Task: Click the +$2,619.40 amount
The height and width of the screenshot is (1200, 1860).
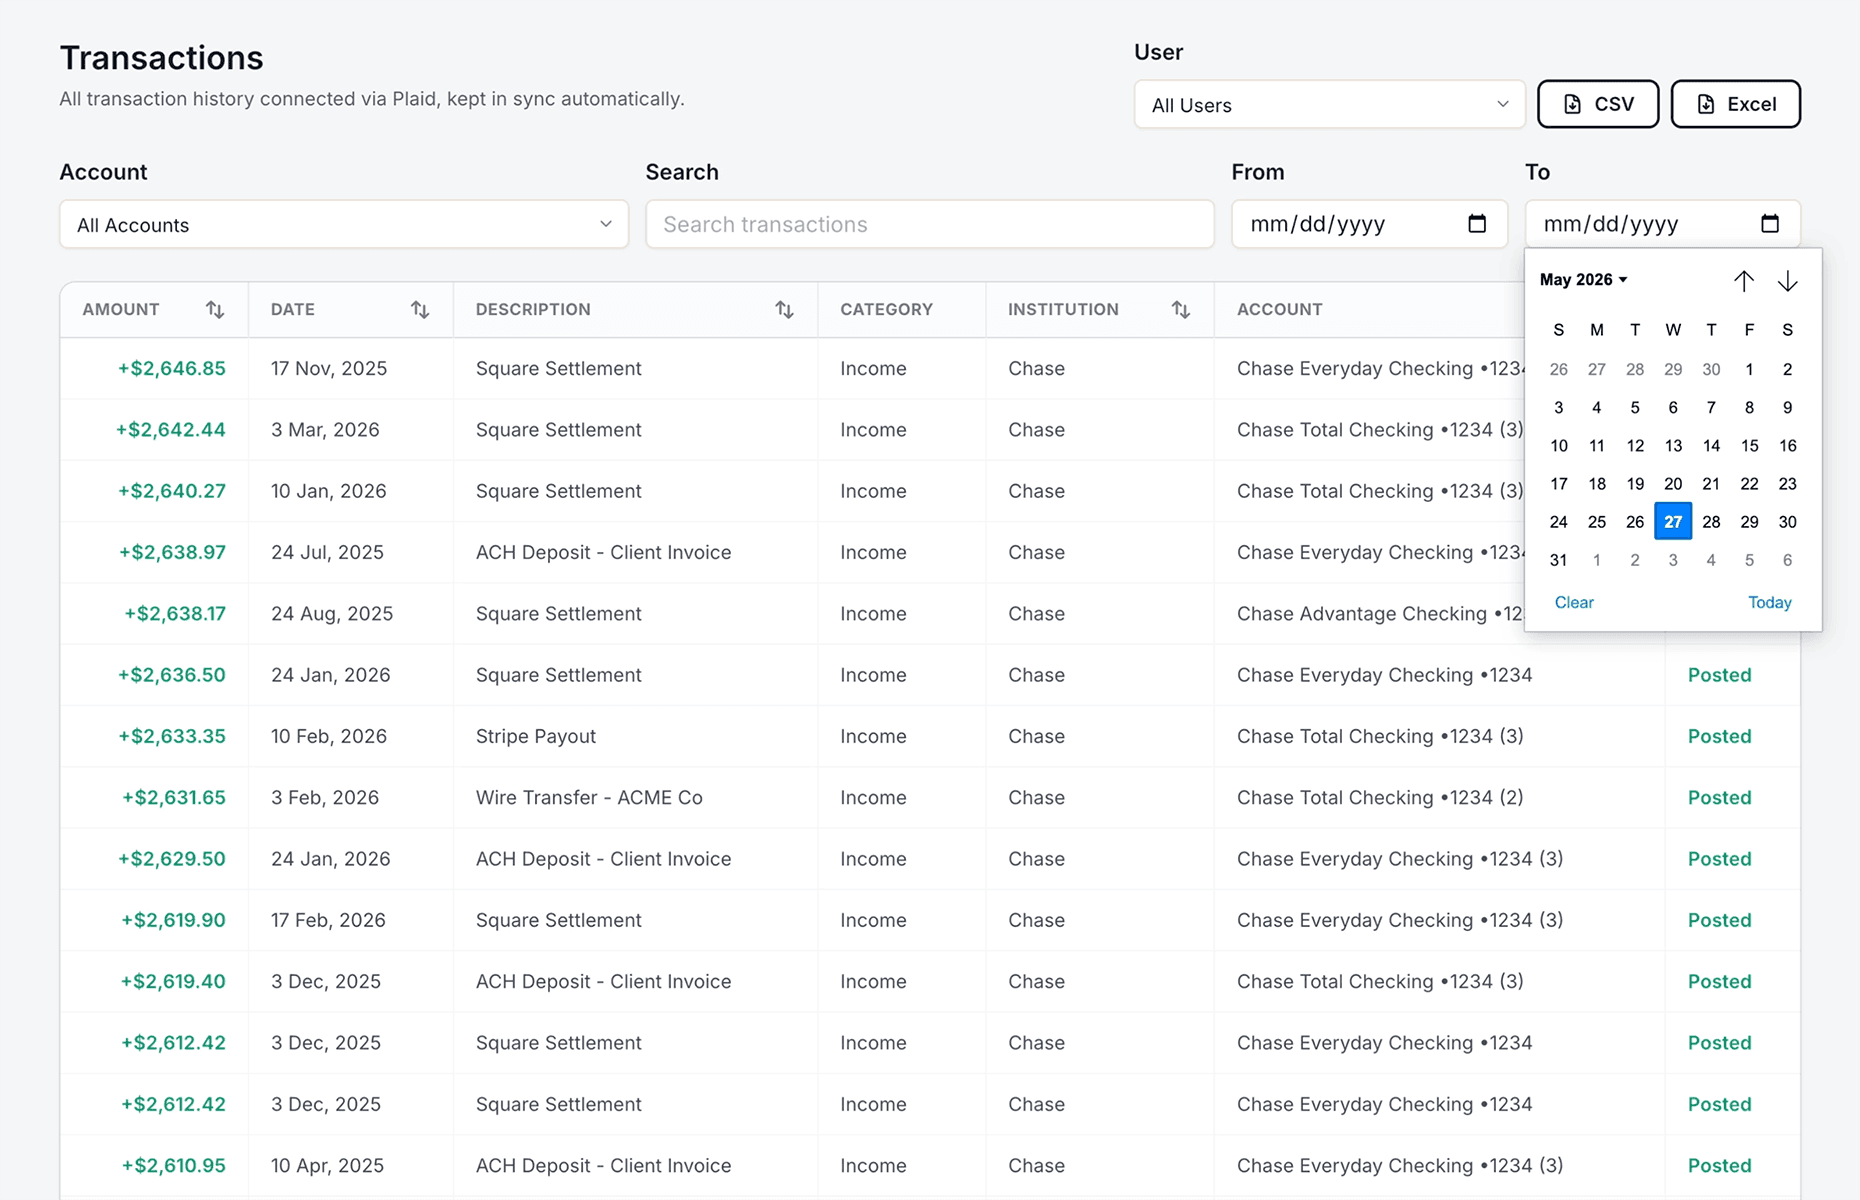Action: coord(173,981)
